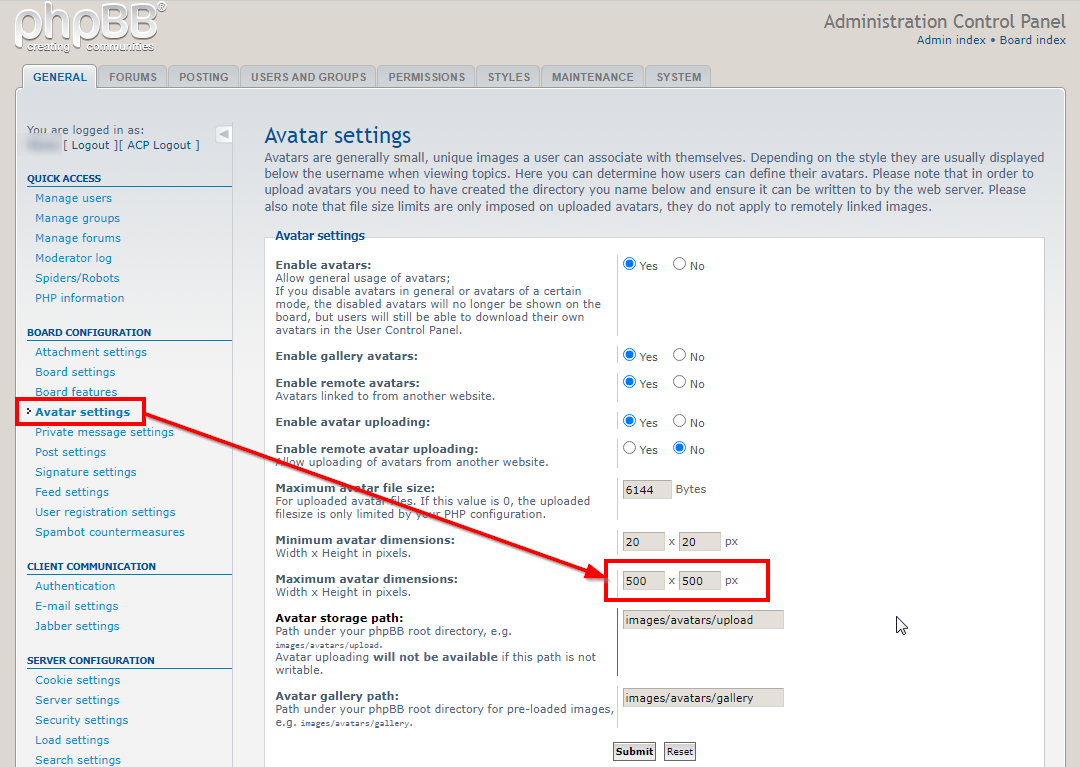Select No for Enable avatar uploading

coord(679,421)
